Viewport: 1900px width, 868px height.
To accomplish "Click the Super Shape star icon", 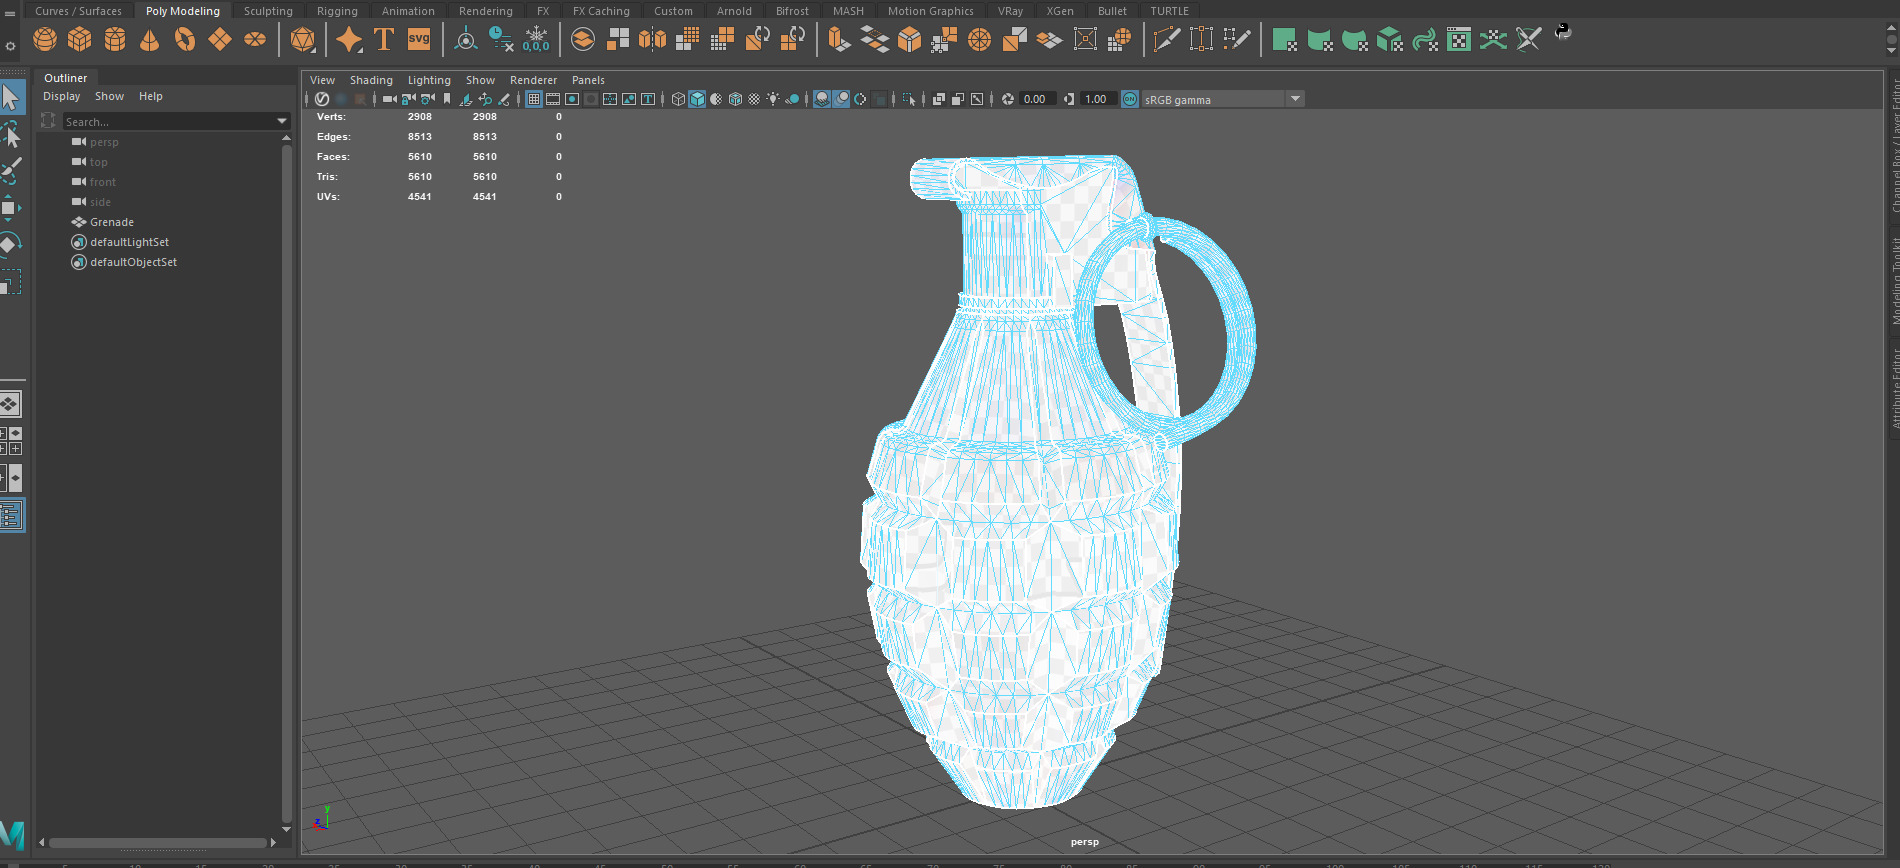I will coord(349,39).
